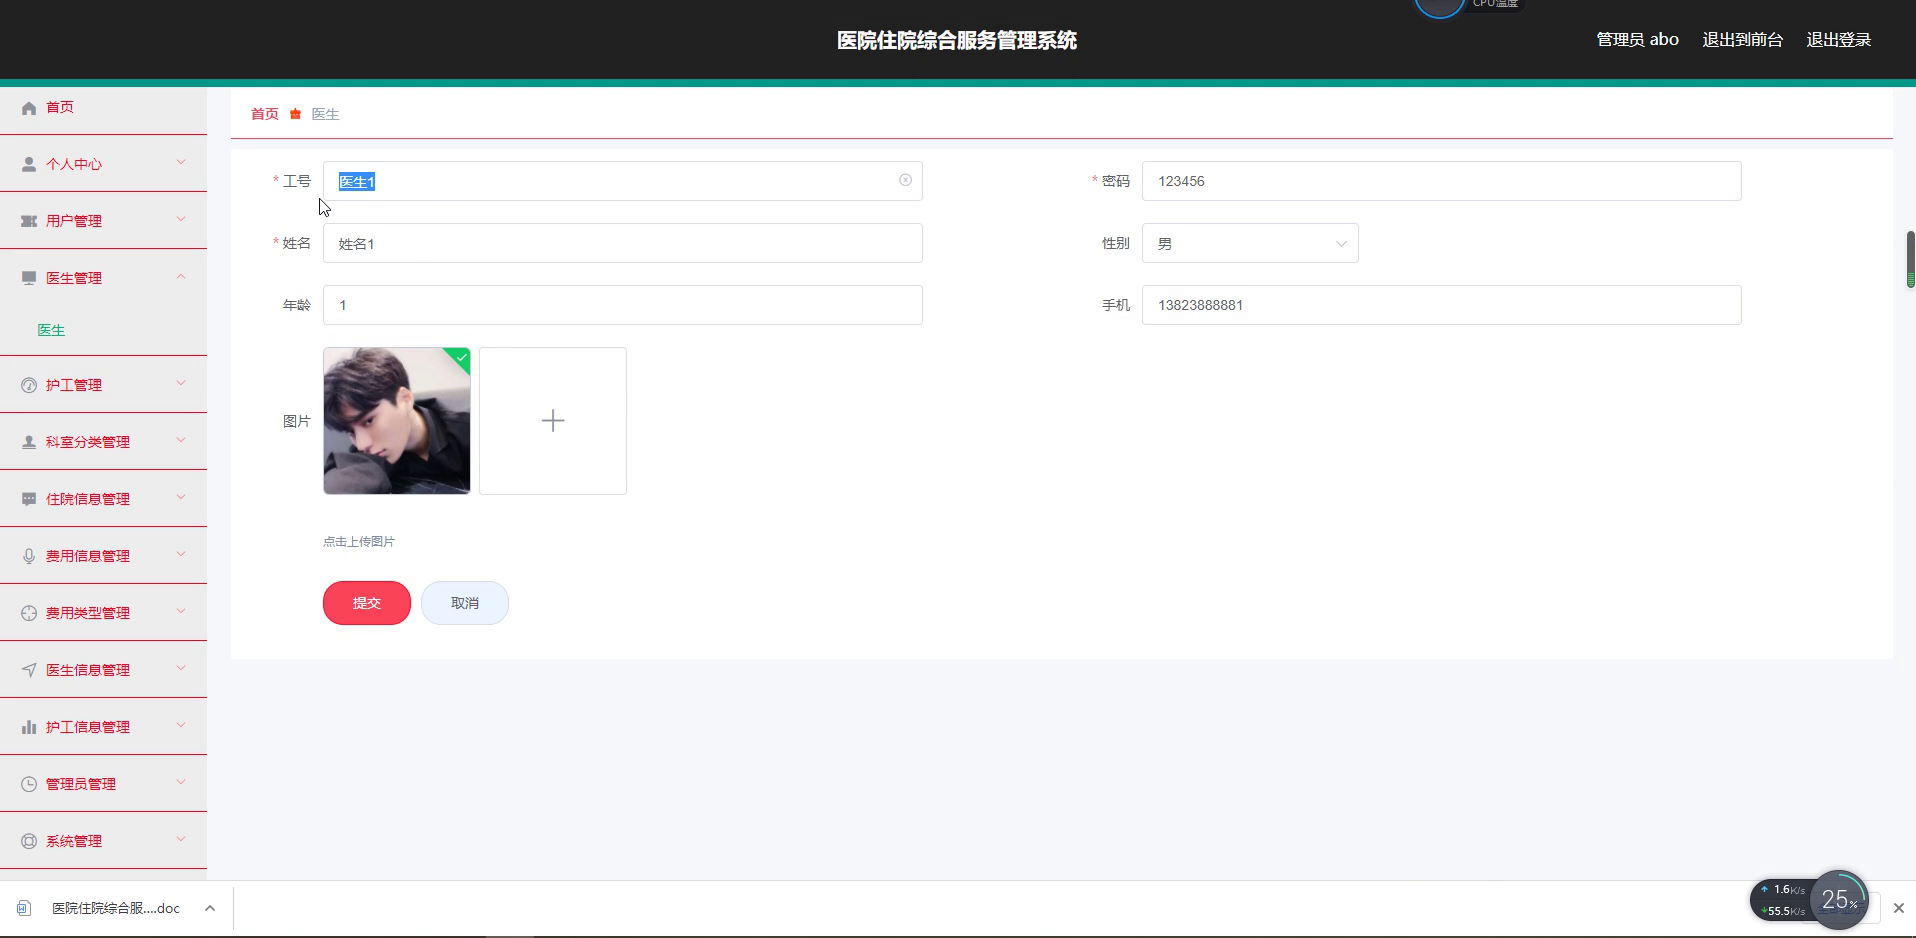Open the 个人中心 sidebar menu
Screen dimensions: 1916x938
pyautogui.click(x=103, y=164)
